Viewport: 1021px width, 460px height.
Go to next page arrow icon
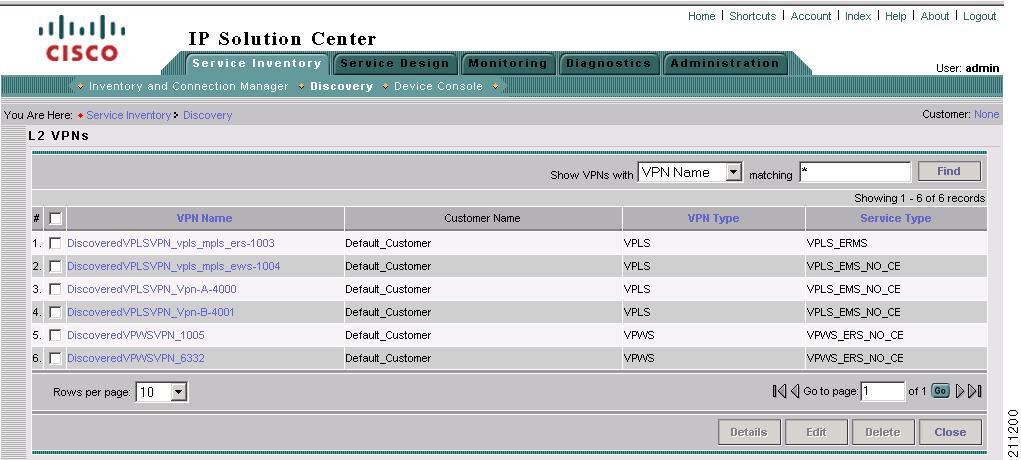960,391
